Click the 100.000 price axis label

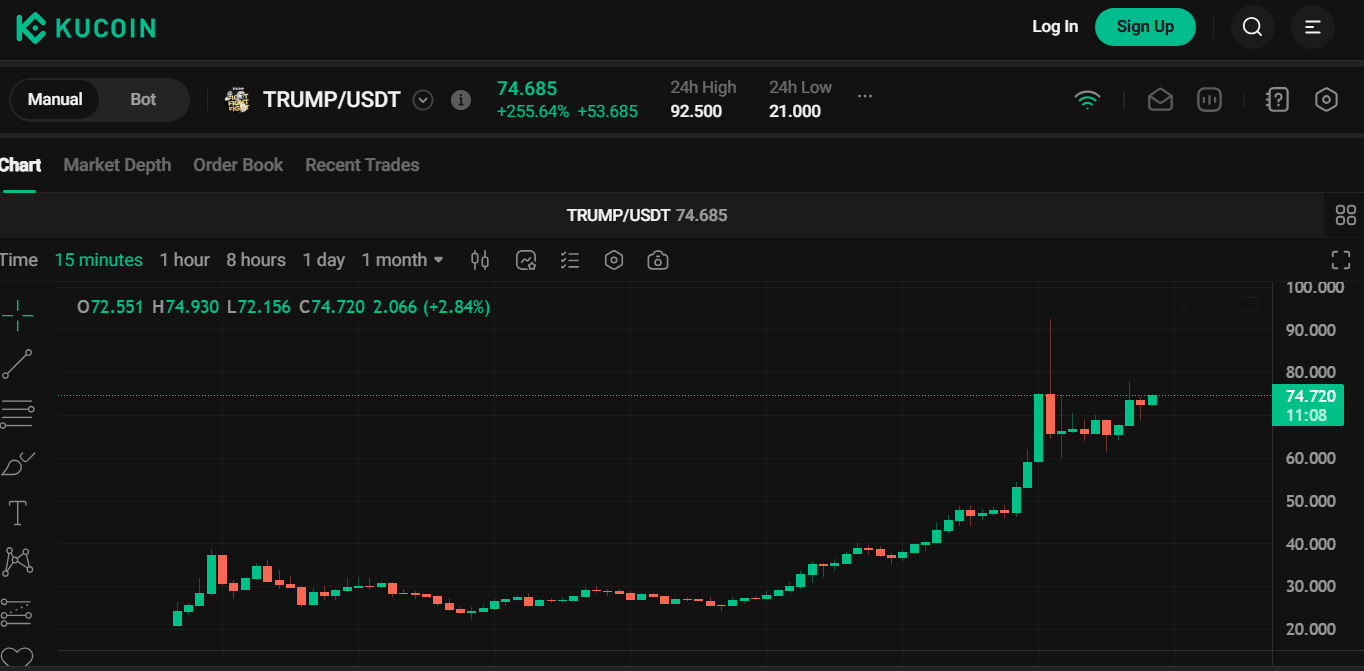click(1315, 288)
